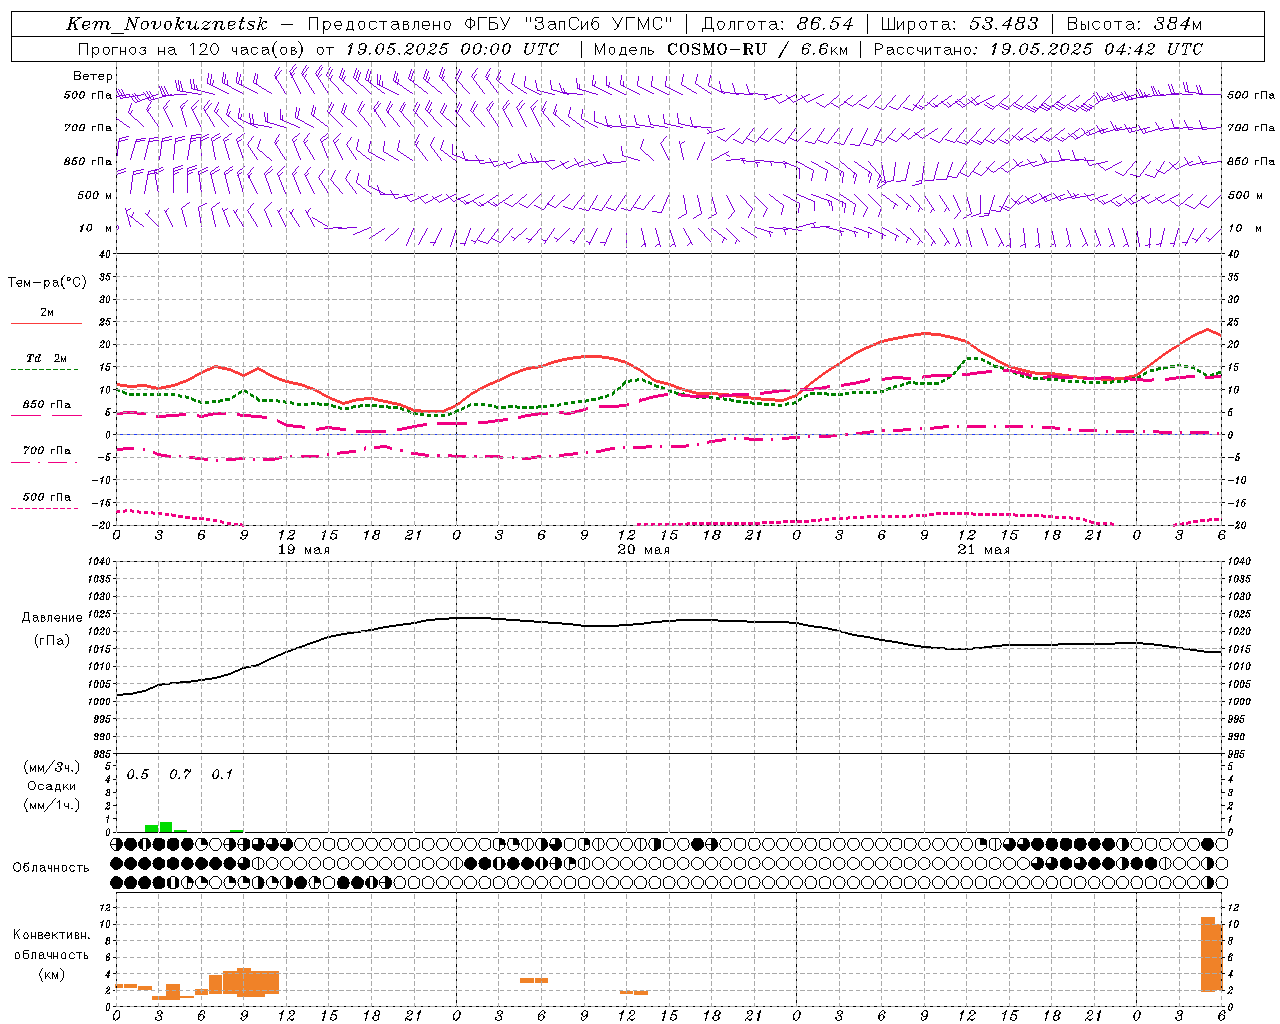Click the 21 мая date label

click(x=984, y=550)
